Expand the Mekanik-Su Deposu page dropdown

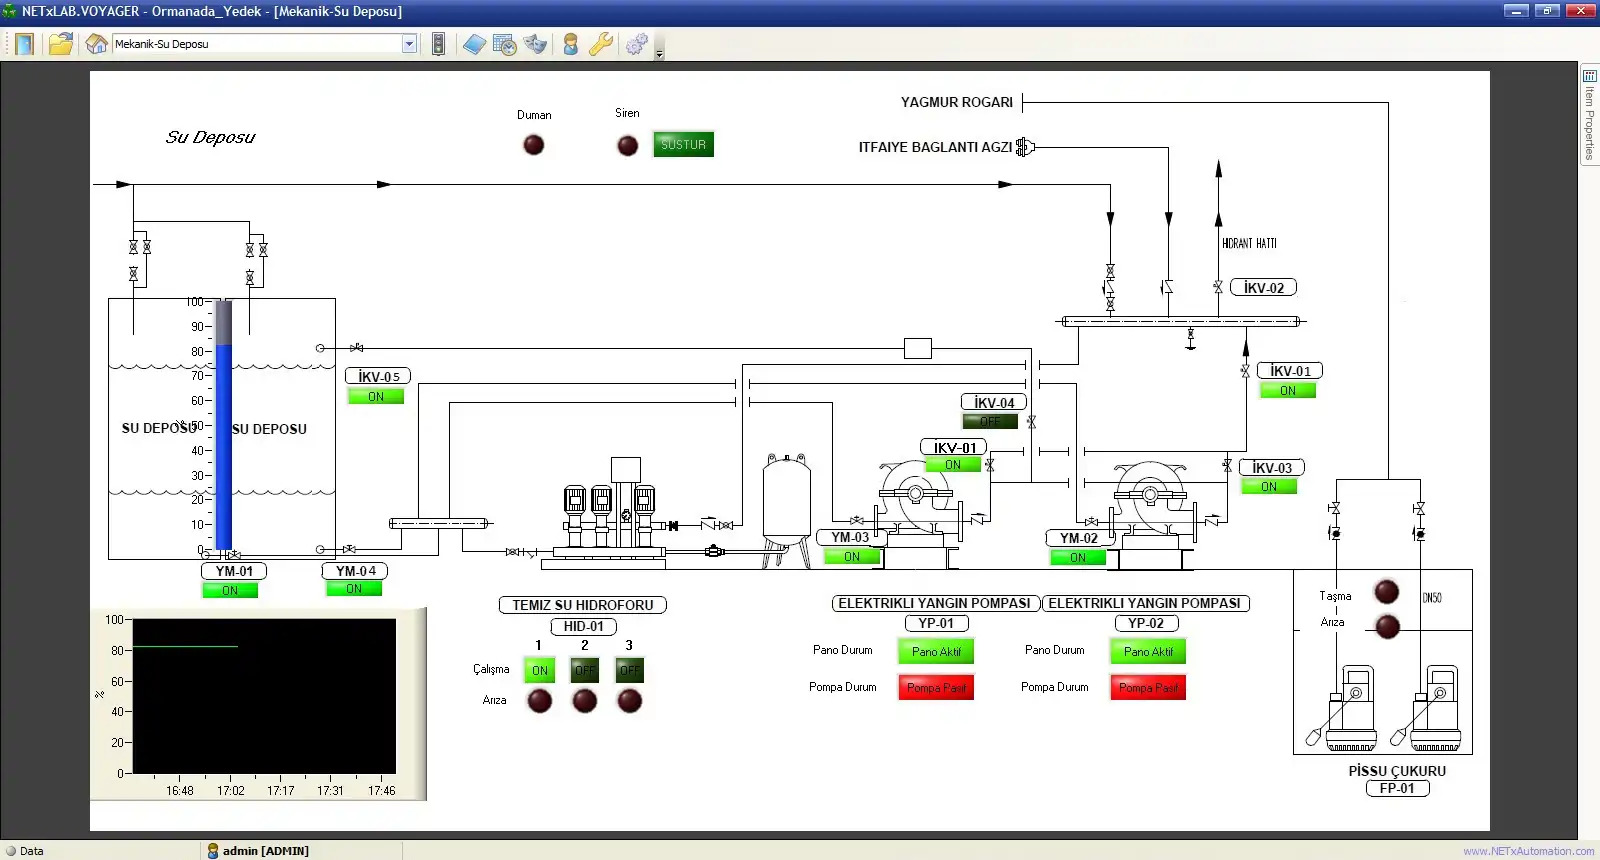click(x=409, y=44)
